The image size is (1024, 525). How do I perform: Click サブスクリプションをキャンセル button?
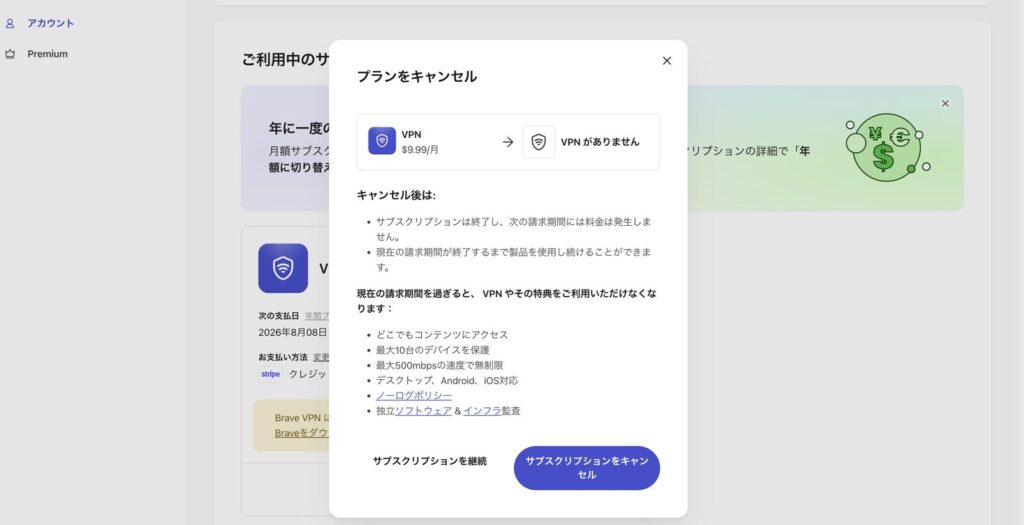coord(586,468)
